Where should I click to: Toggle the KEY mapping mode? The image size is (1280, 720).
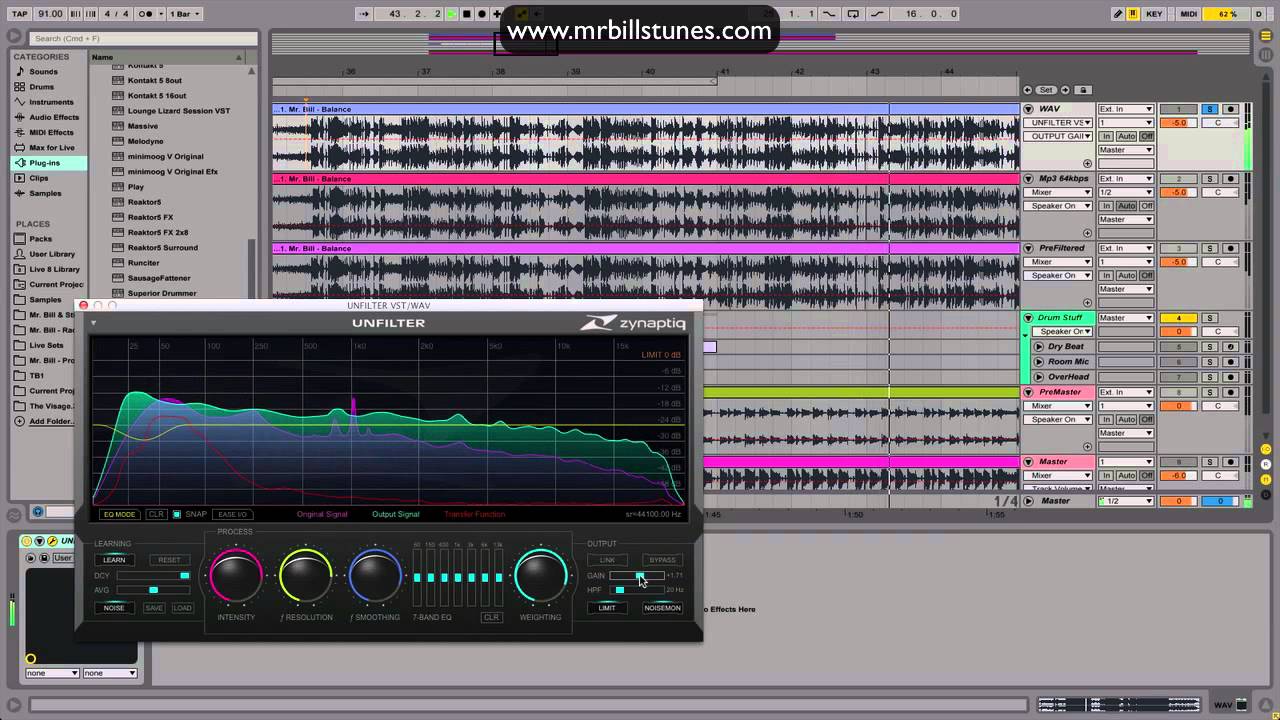pos(1155,14)
